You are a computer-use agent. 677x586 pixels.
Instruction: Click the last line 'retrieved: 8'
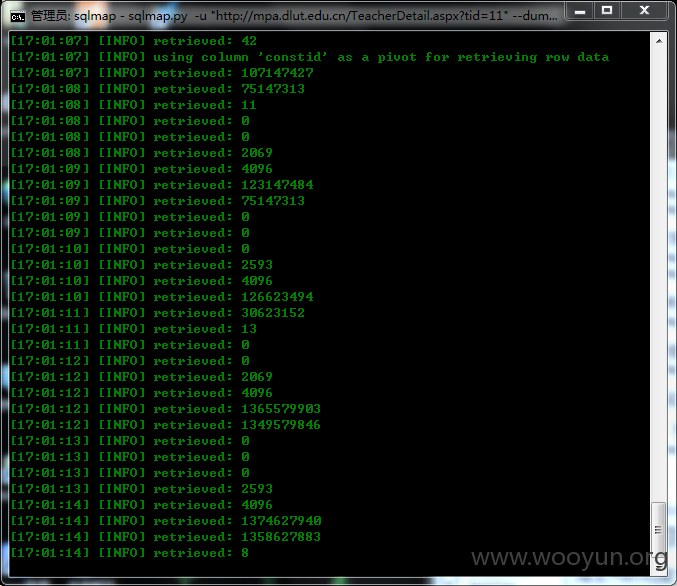pos(130,553)
